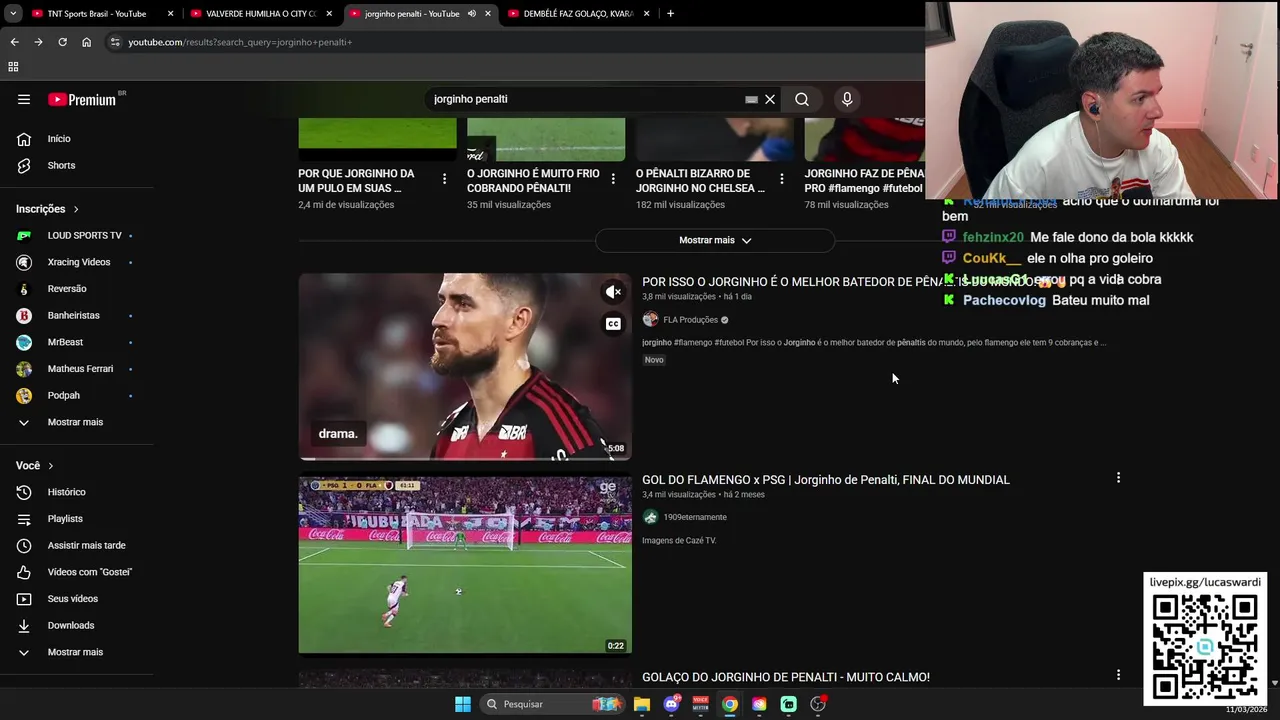Image resolution: width=1280 pixels, height=720 pixels.
Task: Unmute the preview of the Jorginho video
Action: click(x=613, y=292)
